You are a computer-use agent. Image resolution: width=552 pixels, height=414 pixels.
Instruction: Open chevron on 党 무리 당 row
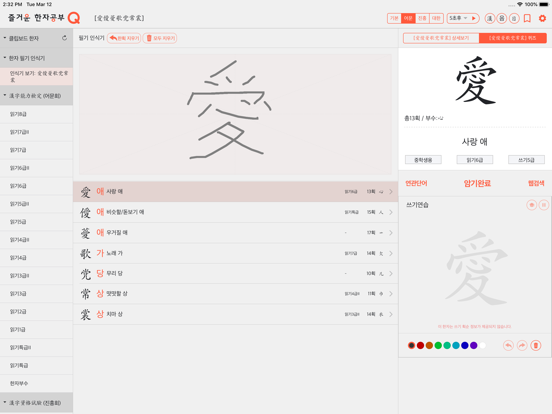click(391, 274)
